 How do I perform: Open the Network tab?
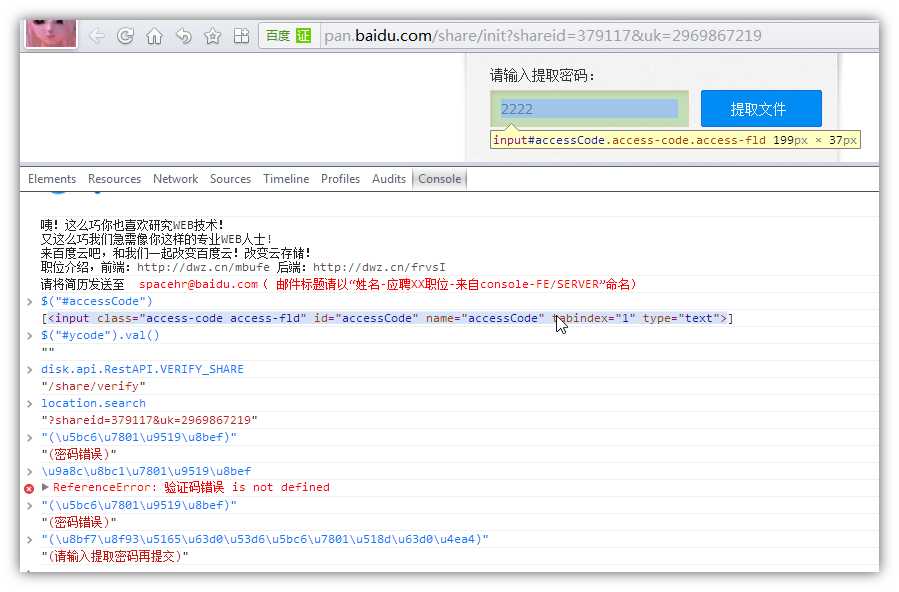[x=175, y=179]
